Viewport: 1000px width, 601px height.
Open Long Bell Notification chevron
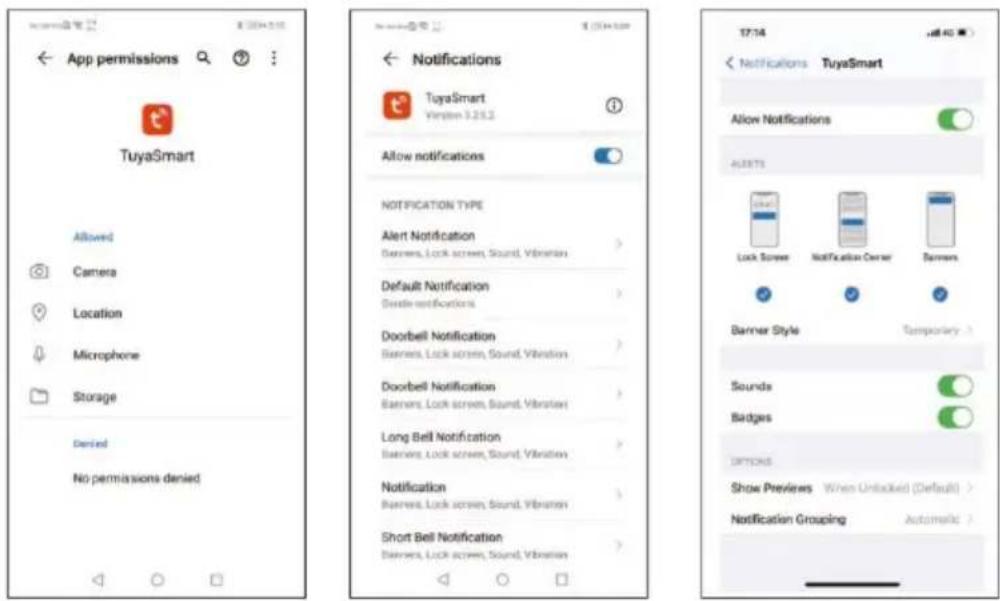[x=618, y=444]
